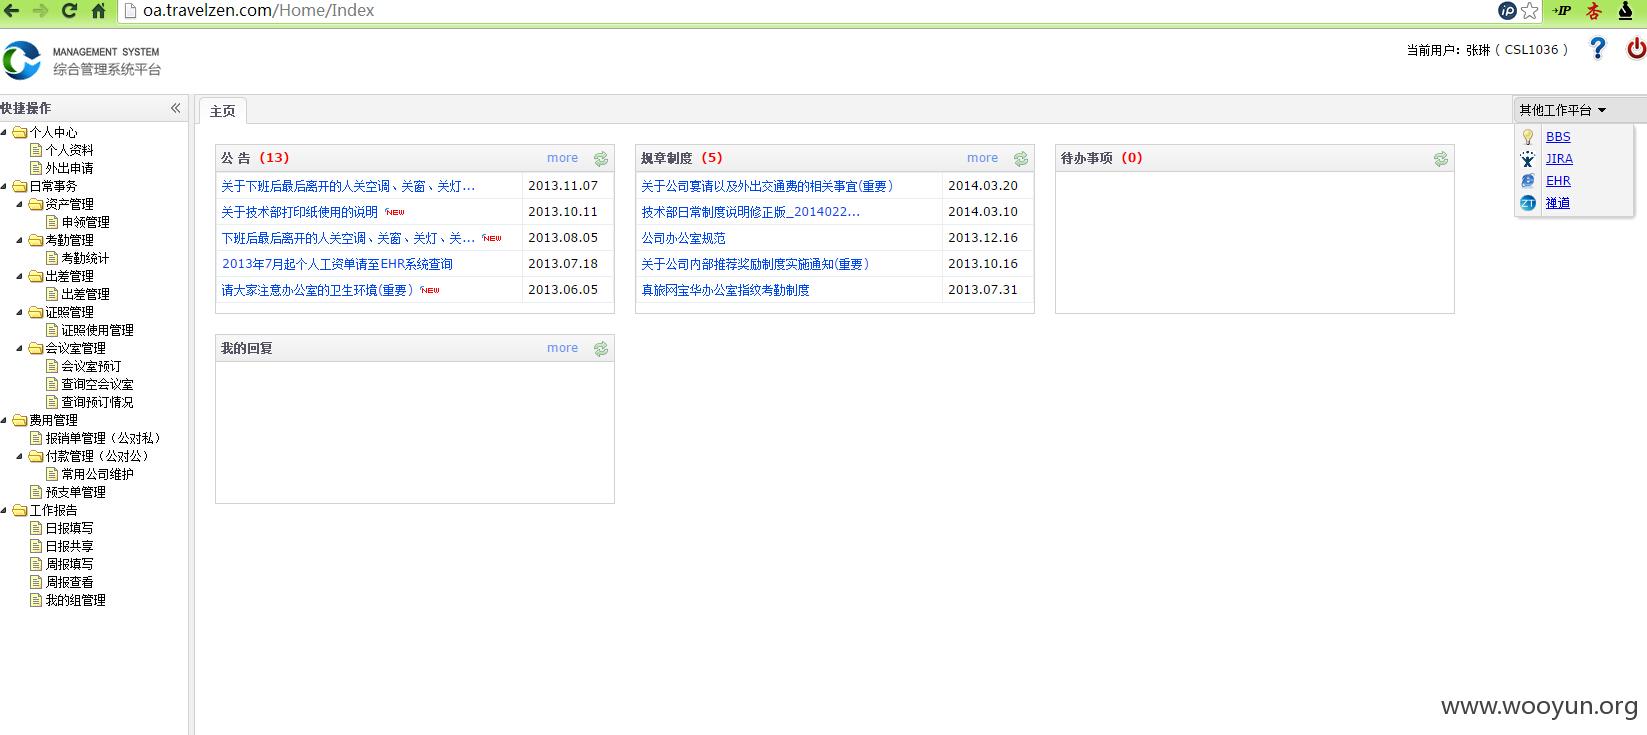Open 真旅网宝华办公室指纹考勤制度 link
Image resolution: width=1647 pixels, height=735 pixels.
(725, 290)
